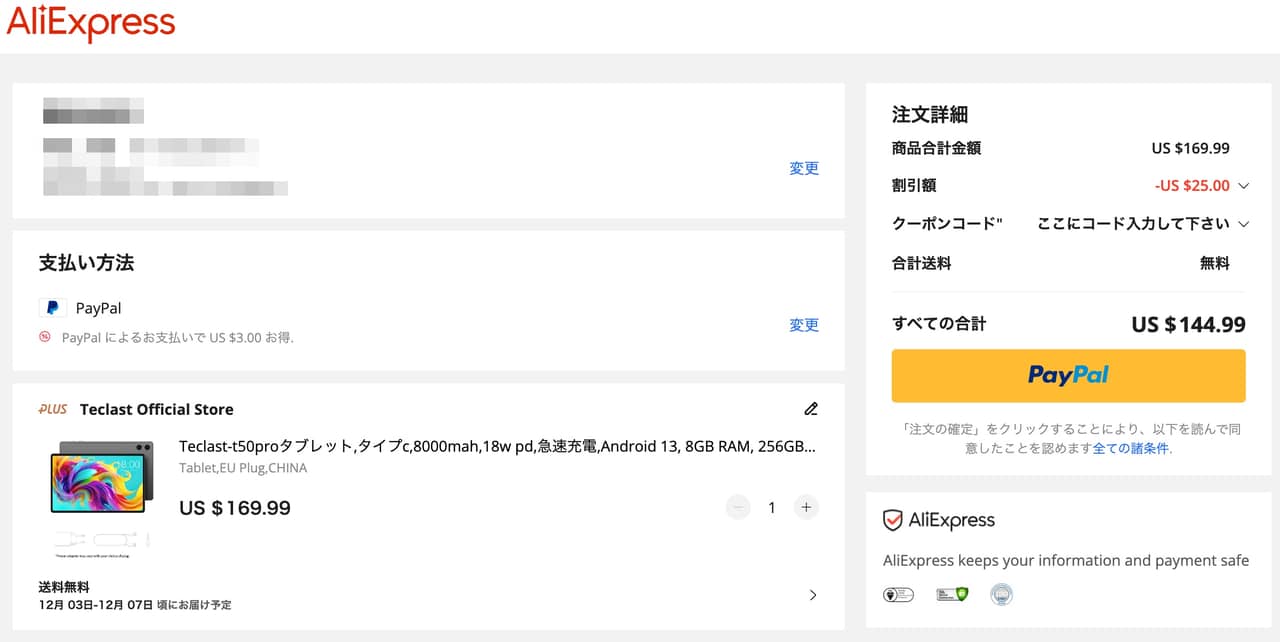Screen dimensions: 1280x642
Task: Decrease item quantity with minus button
Action: [x=739, y=507]
